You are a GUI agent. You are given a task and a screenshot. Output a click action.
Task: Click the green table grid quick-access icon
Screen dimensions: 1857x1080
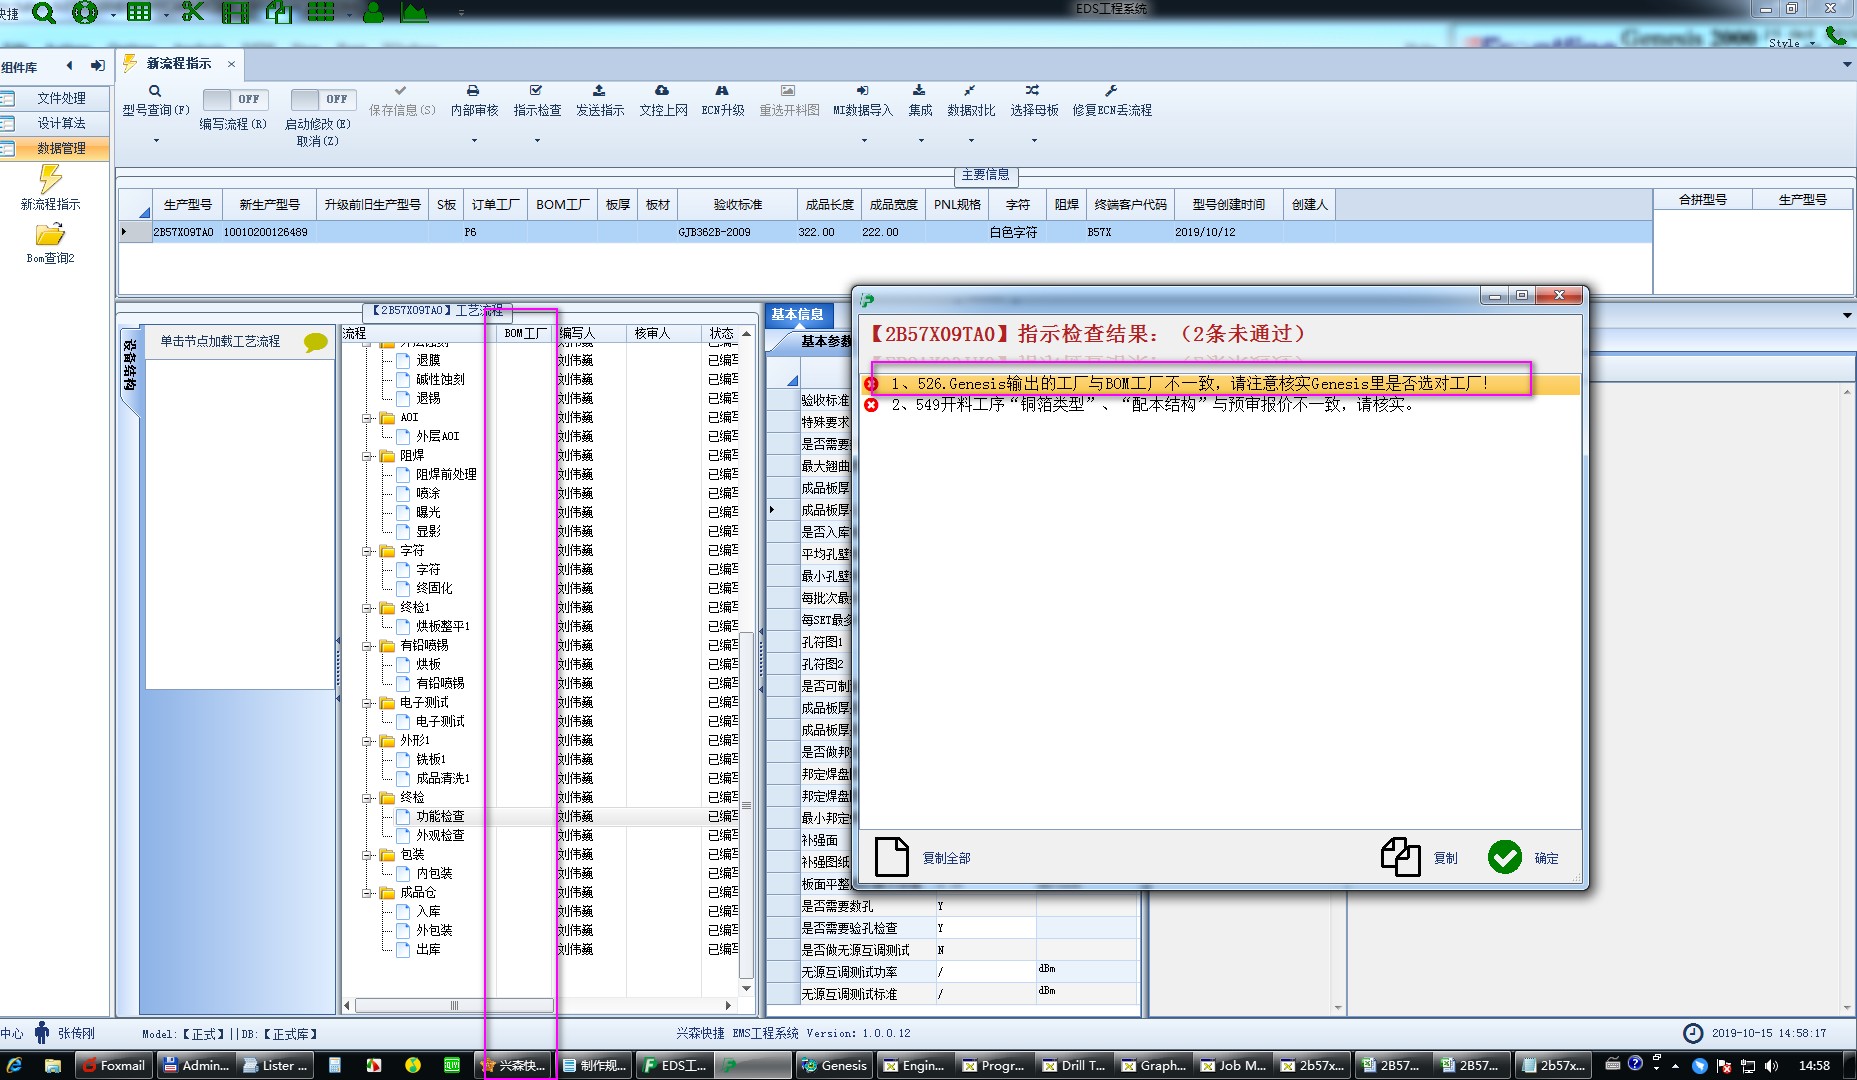[139, 12]
